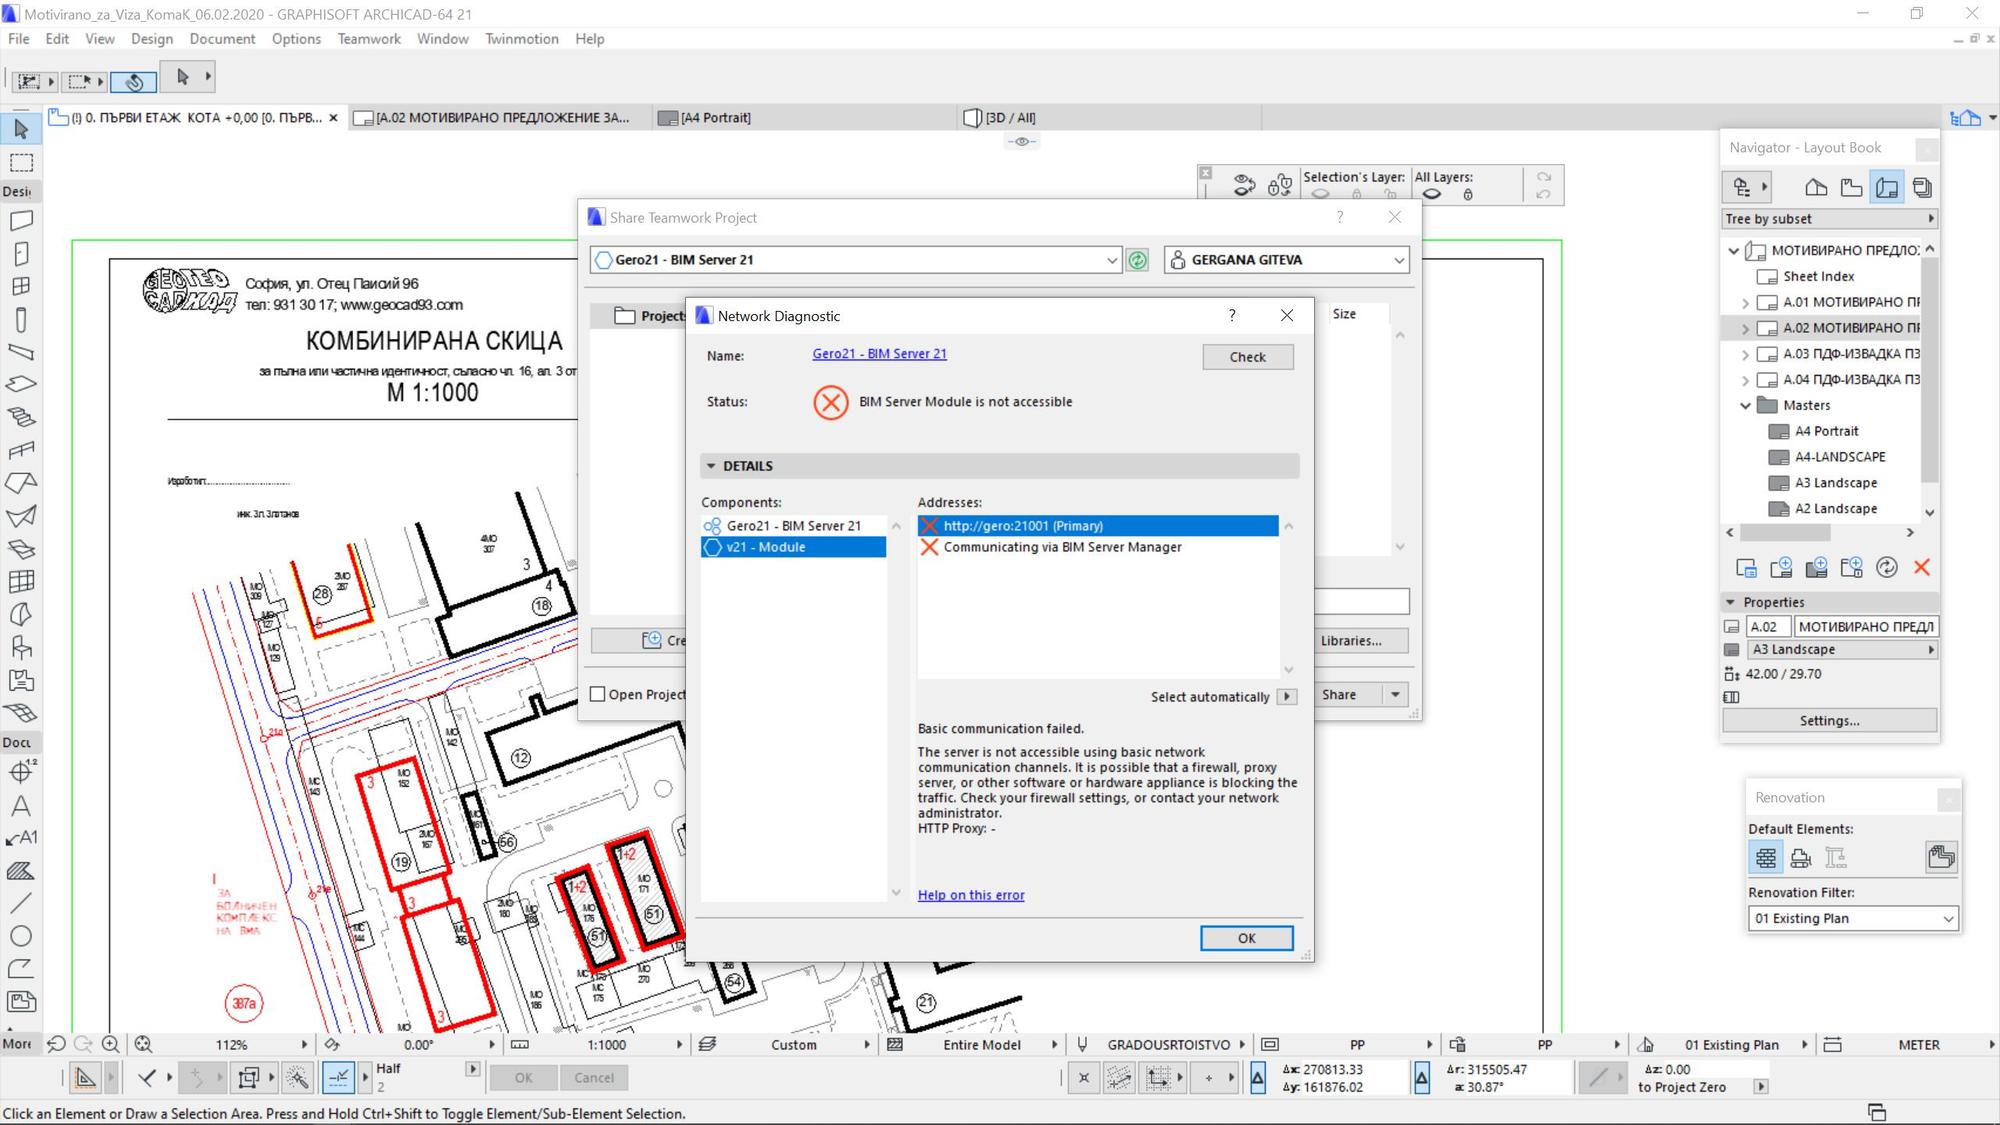Click the Check button
Screen dimensions: 2000x1125
tap(1247, 357)
